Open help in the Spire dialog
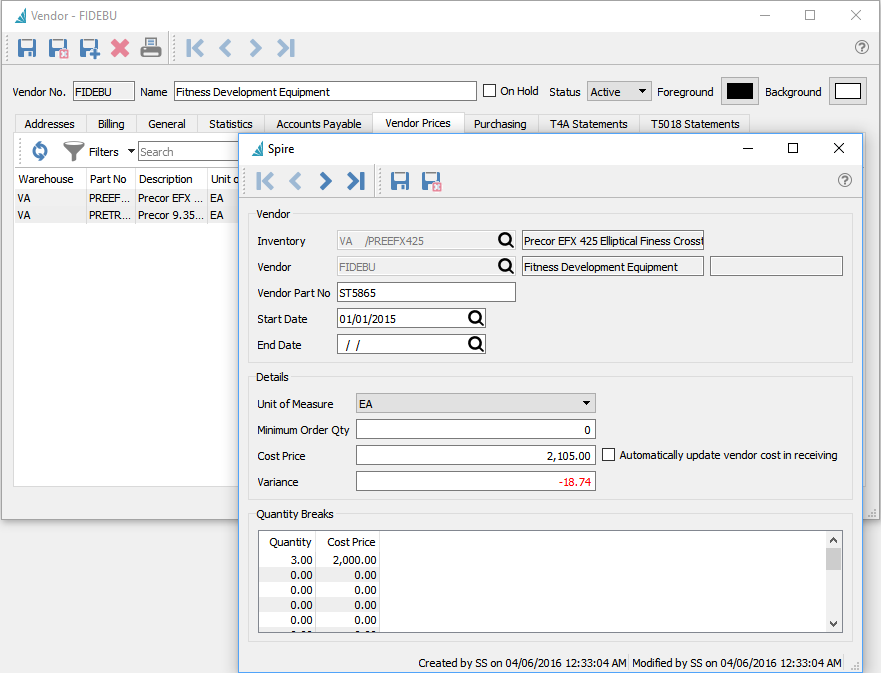881x673 pixels. (845, 180)
